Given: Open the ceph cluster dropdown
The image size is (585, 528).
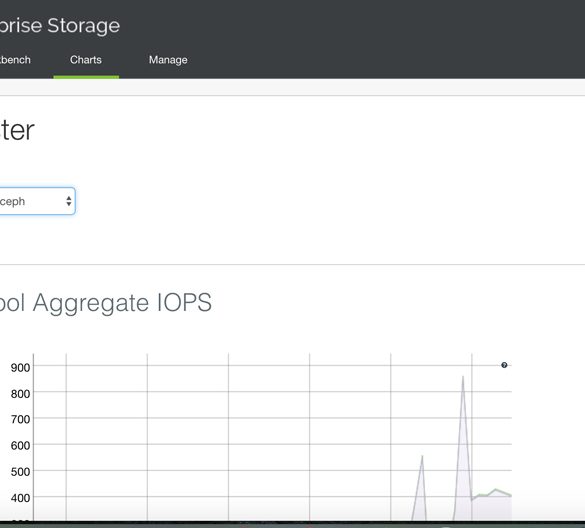Looking at the screenshot, I should (x=37, y=201).
